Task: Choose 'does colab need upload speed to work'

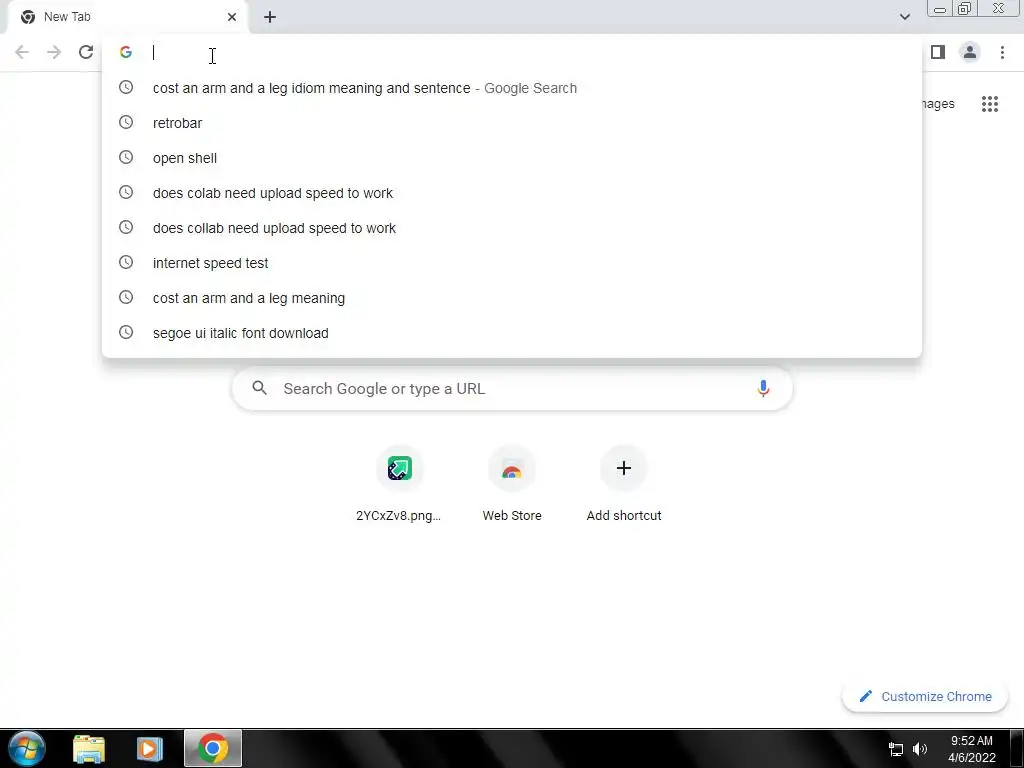Action: (512, 193)
